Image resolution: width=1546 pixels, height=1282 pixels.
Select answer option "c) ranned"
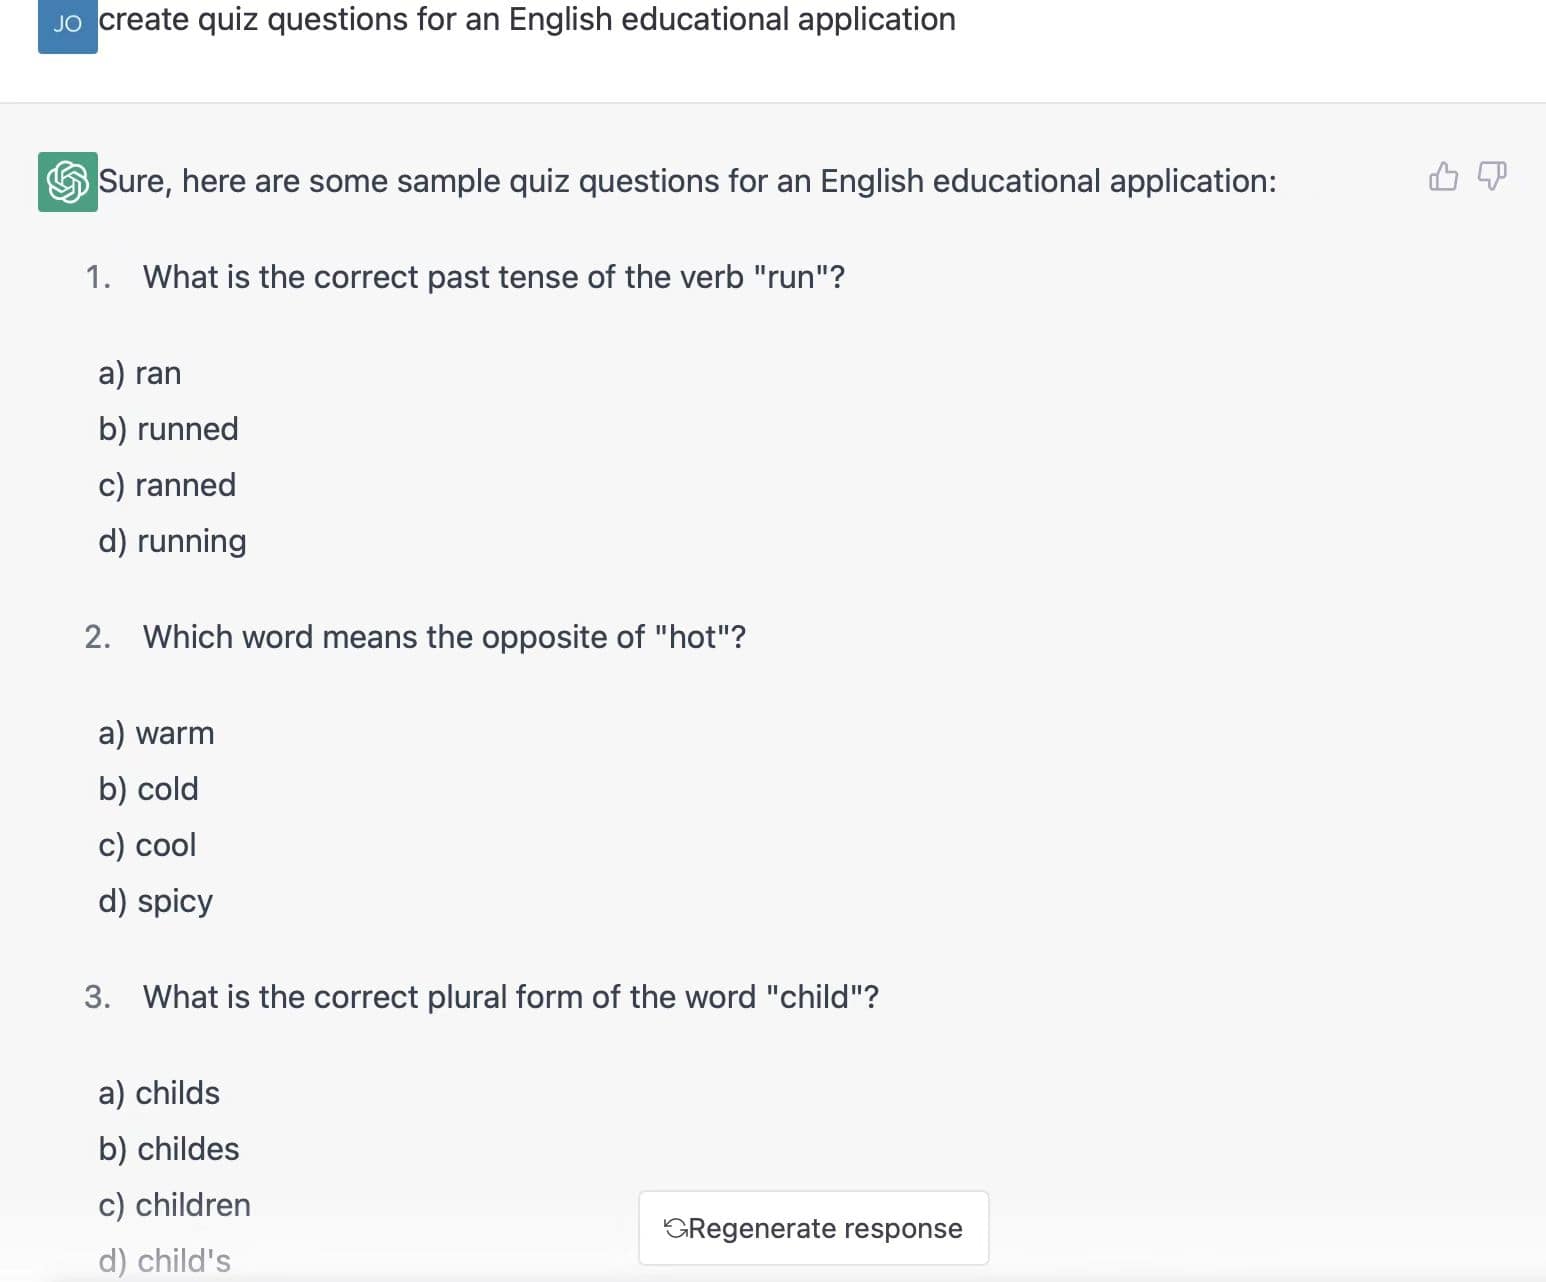pyautogui.click(x=167, y=485)
